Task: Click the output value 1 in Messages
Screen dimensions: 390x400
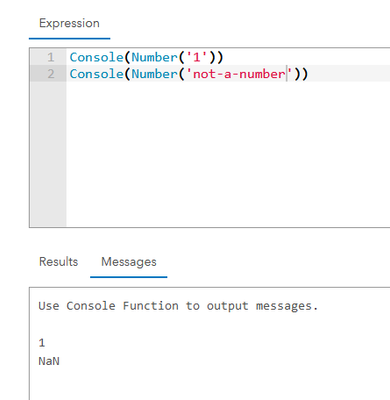Action: [42, 343]
